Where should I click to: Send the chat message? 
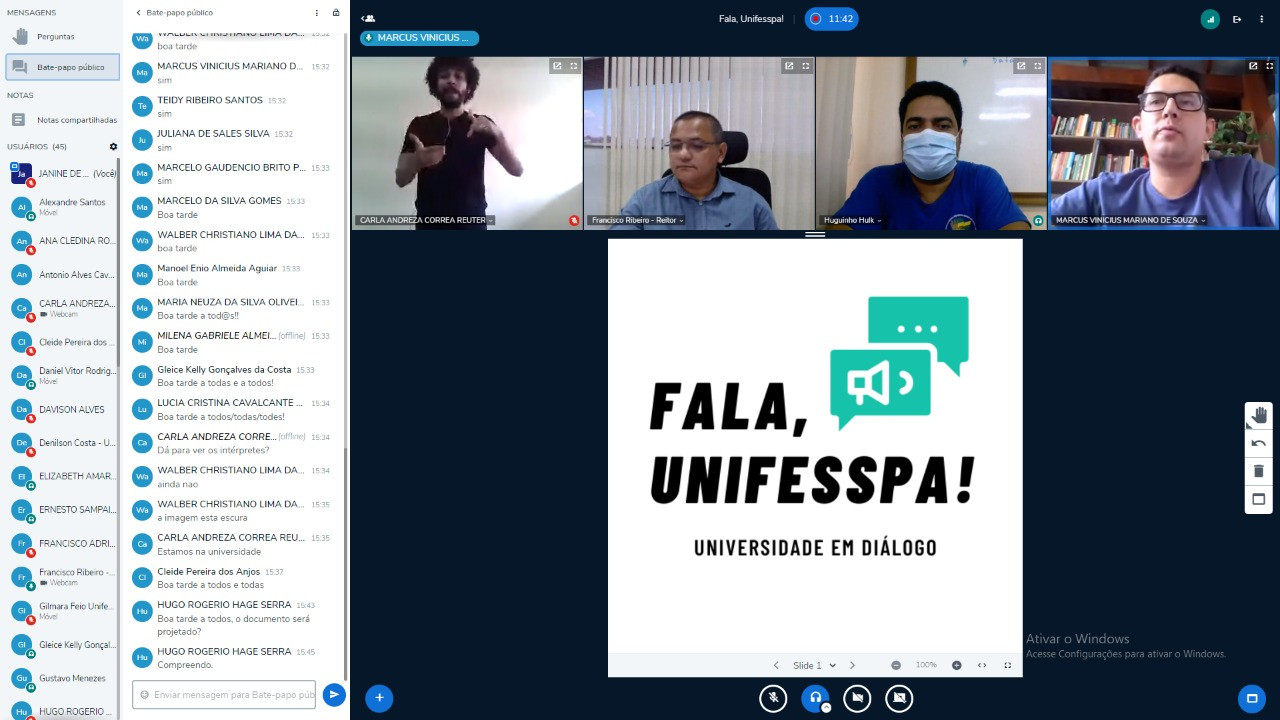pos(334,694)
